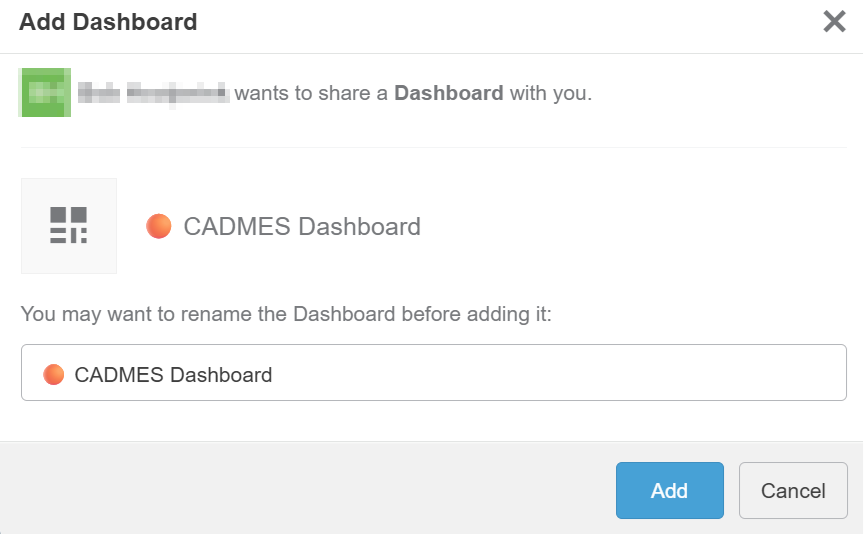Close the Add Dashboard dialog with X
The image size is (864, 534).
click(834, 21)
